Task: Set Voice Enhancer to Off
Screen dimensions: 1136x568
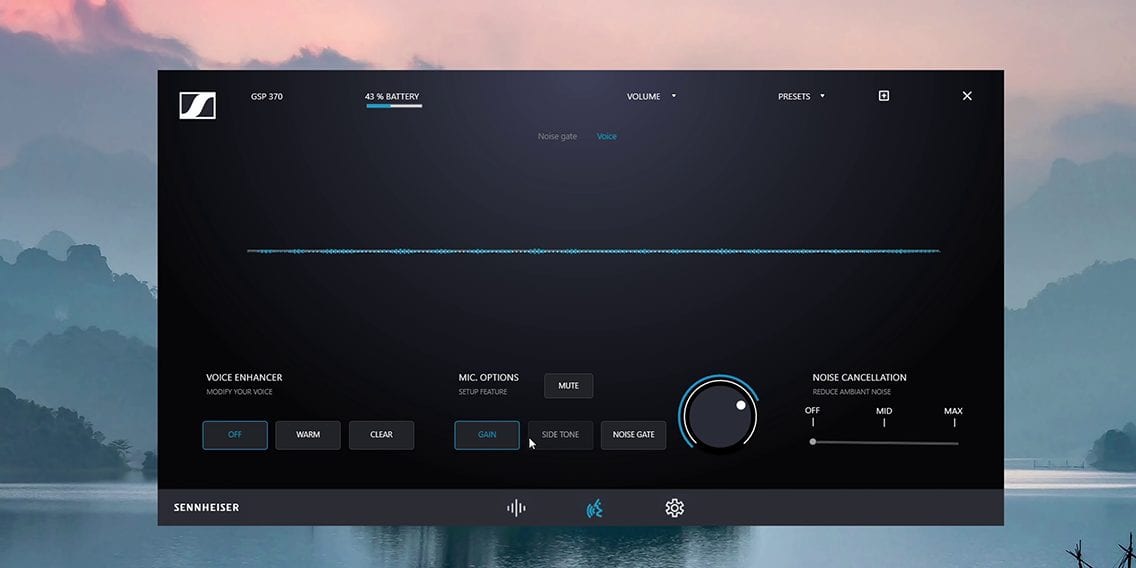Action: point(235,435)
